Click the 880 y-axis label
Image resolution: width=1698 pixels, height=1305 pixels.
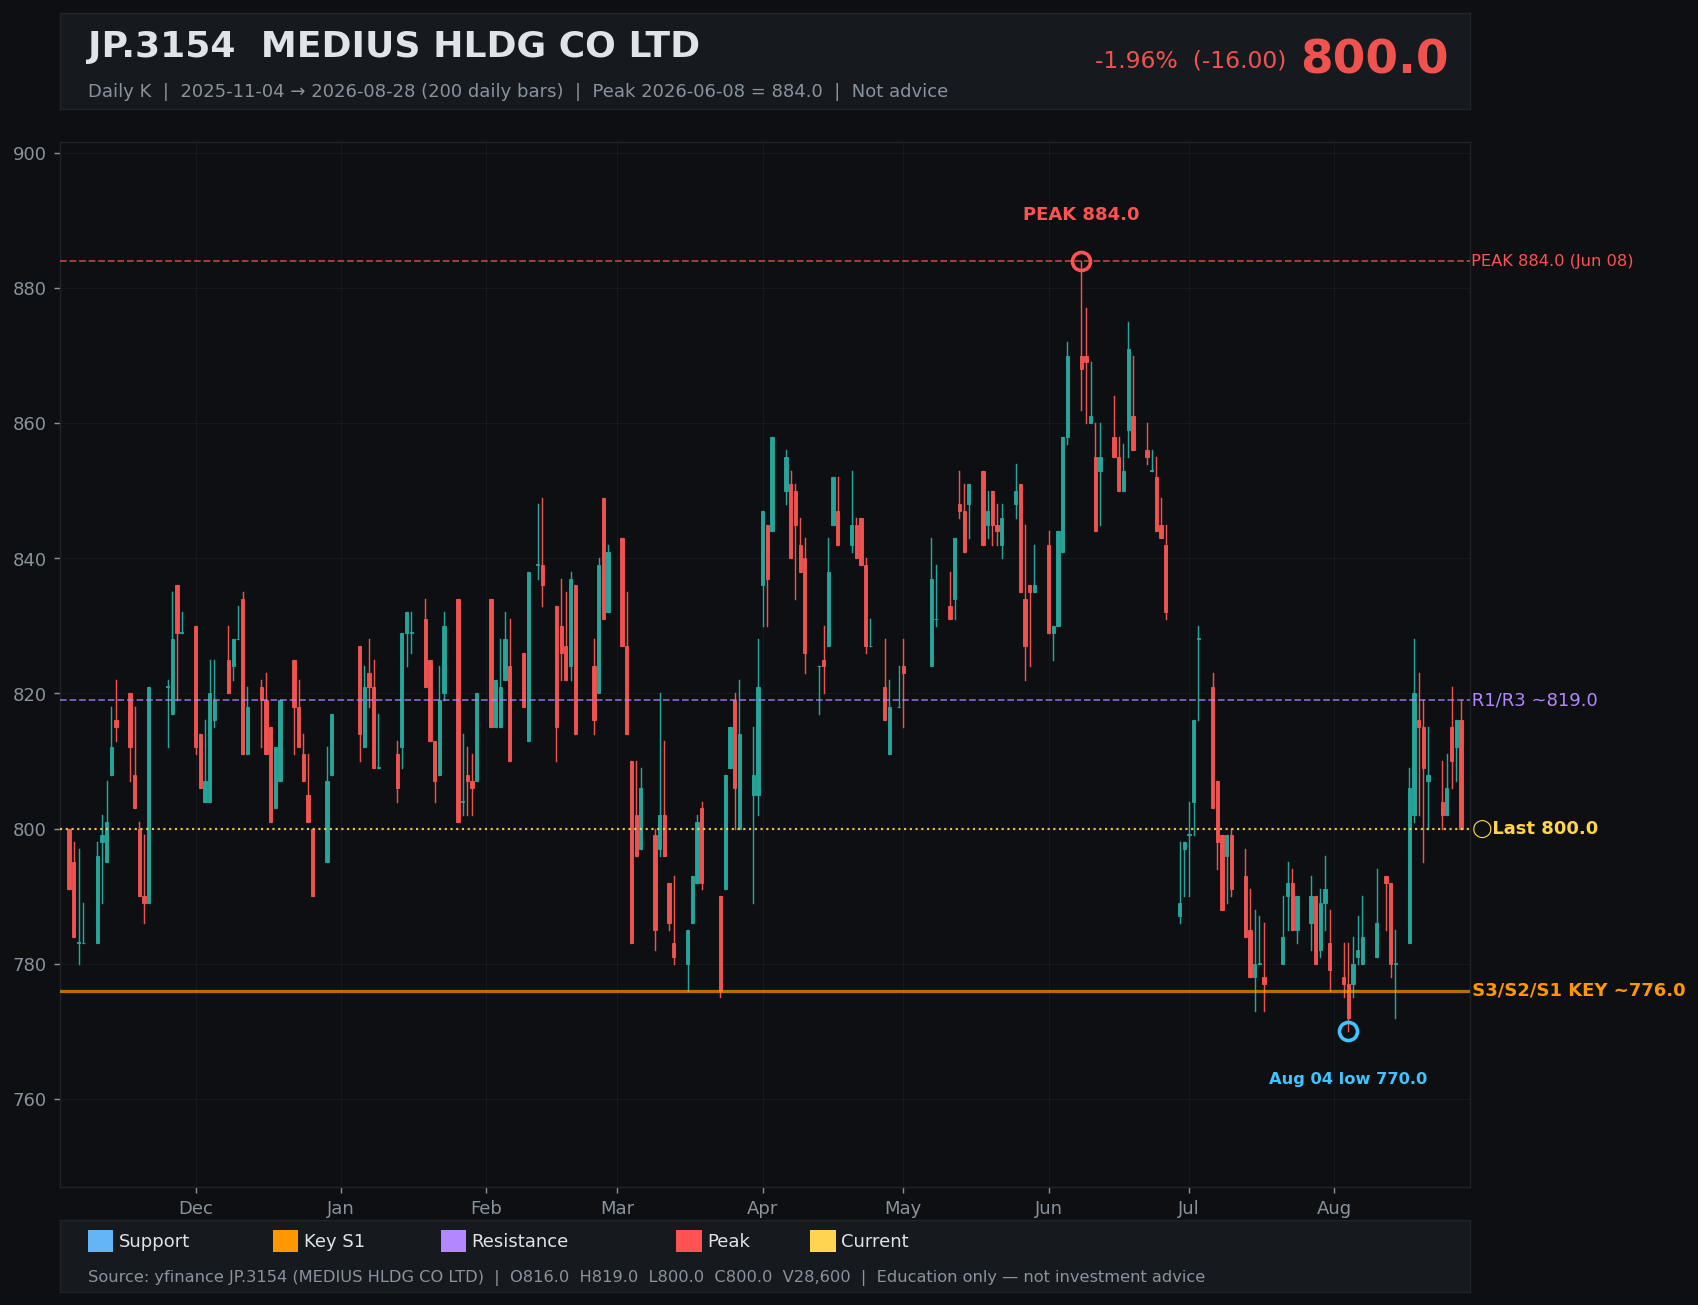coord(30,289)
